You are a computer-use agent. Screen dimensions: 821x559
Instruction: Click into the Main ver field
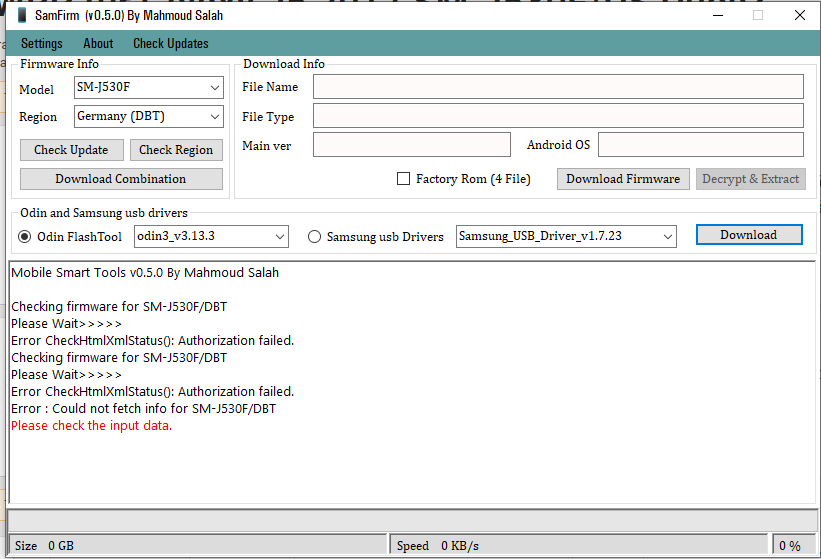point(412,144)
